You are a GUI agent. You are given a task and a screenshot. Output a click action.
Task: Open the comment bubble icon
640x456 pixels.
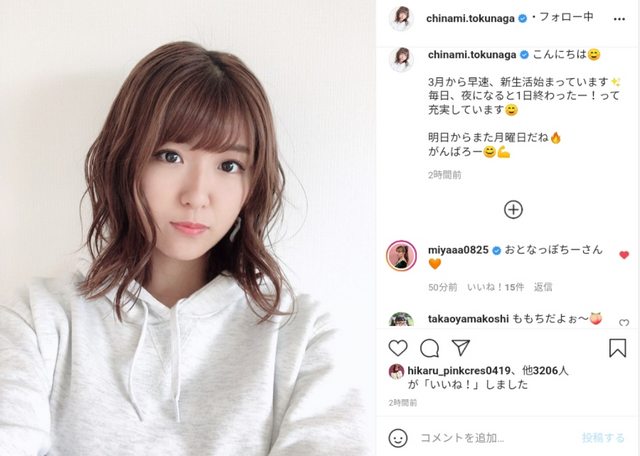(x=429, y=348)
